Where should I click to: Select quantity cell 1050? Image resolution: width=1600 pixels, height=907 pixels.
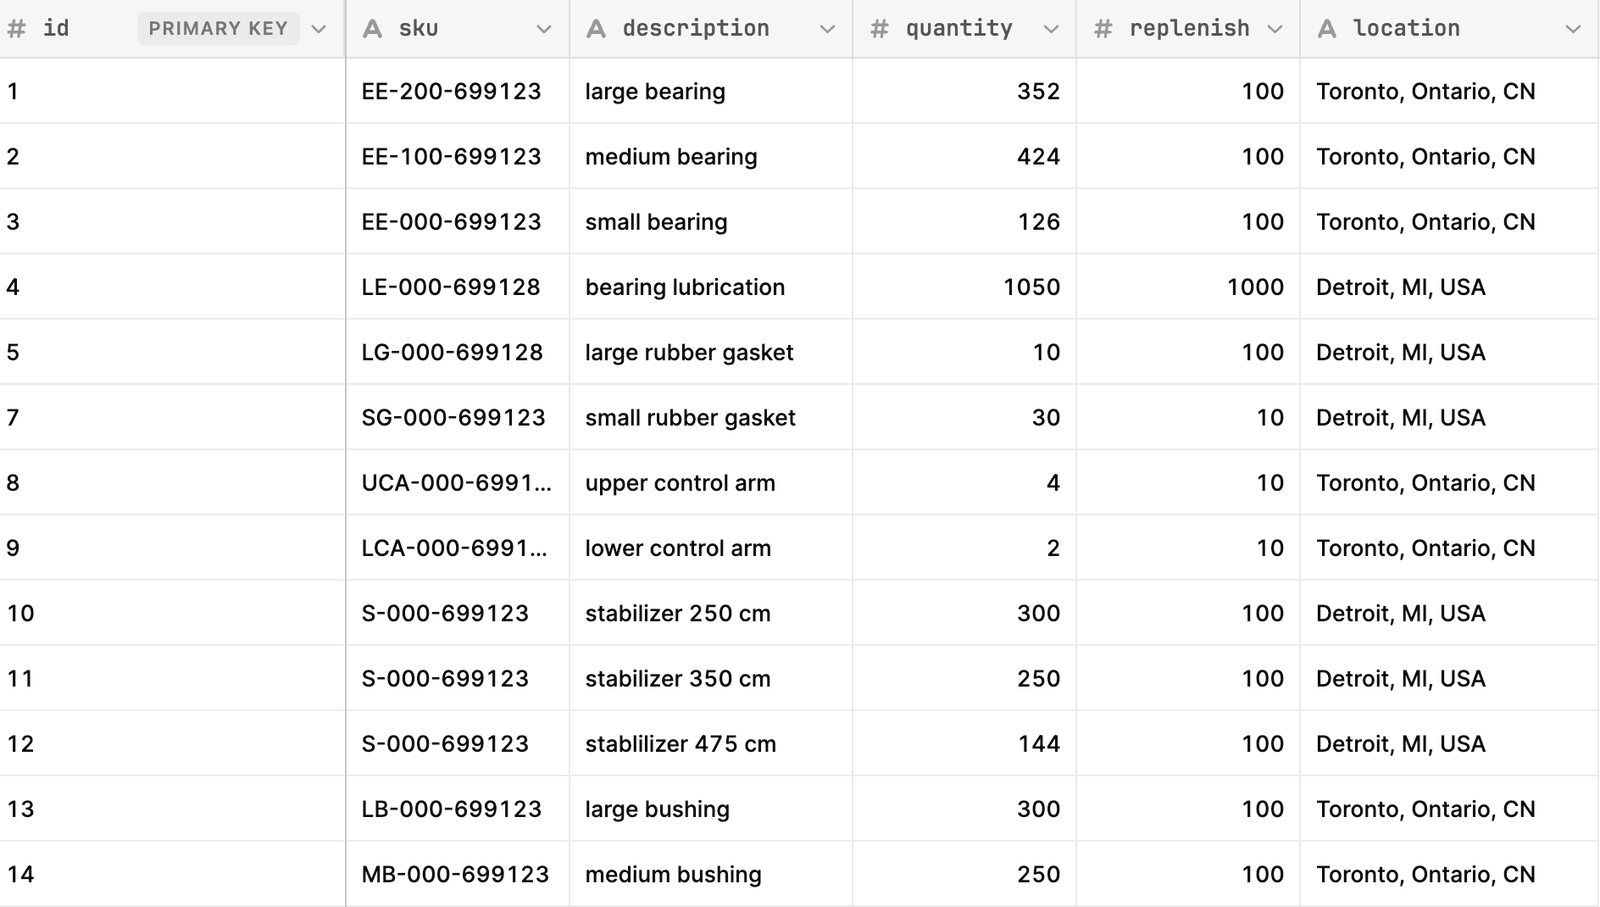pos(964,287)
